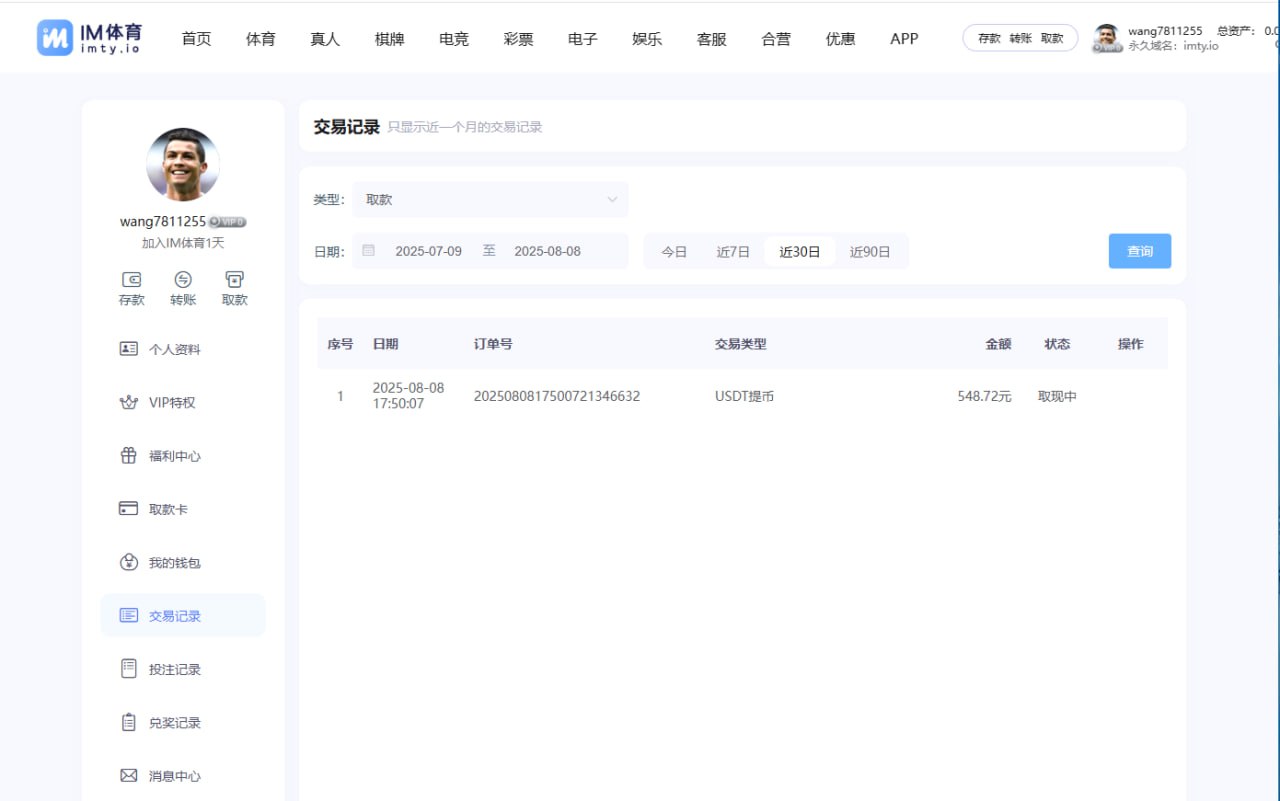Click the IM体育 logo in header
Image resolution: width=1280 pixels, height=801 pixels.
pos(89,38)
